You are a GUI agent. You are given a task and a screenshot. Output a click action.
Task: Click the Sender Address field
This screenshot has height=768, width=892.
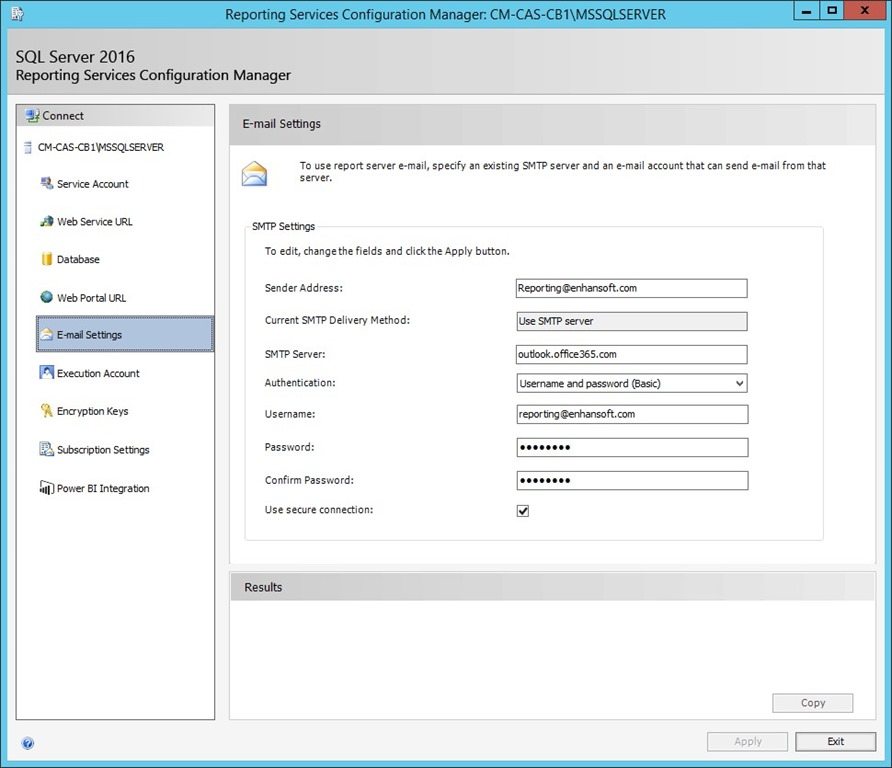click(x=631, y=288)
